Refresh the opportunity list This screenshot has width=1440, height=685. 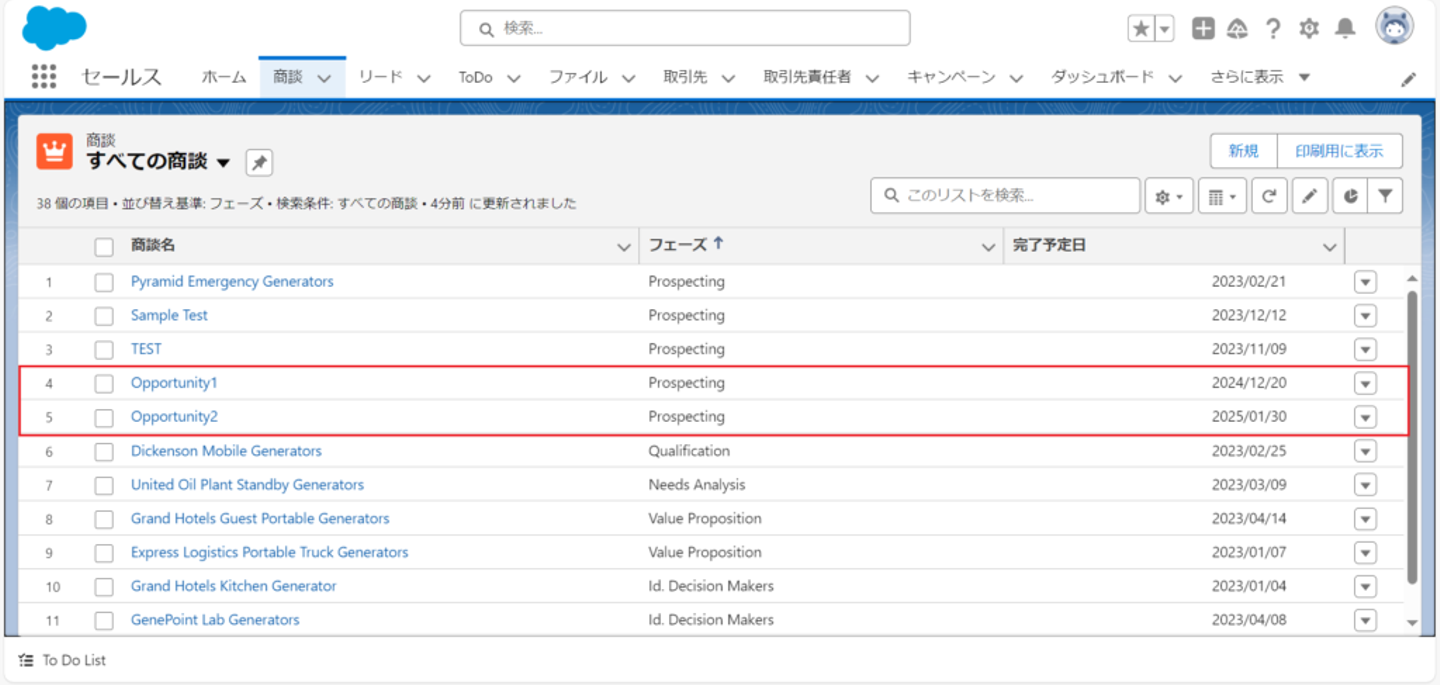click(x=1268, y=197)
